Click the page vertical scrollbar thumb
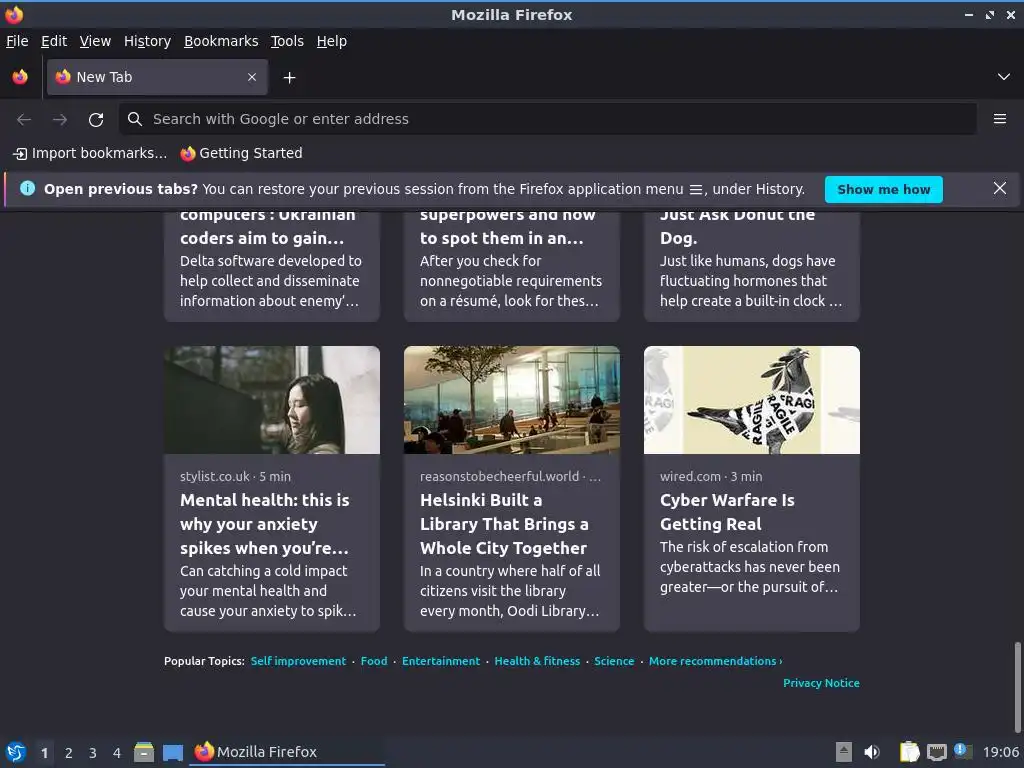1024x768 pixels. [1017, 686]
